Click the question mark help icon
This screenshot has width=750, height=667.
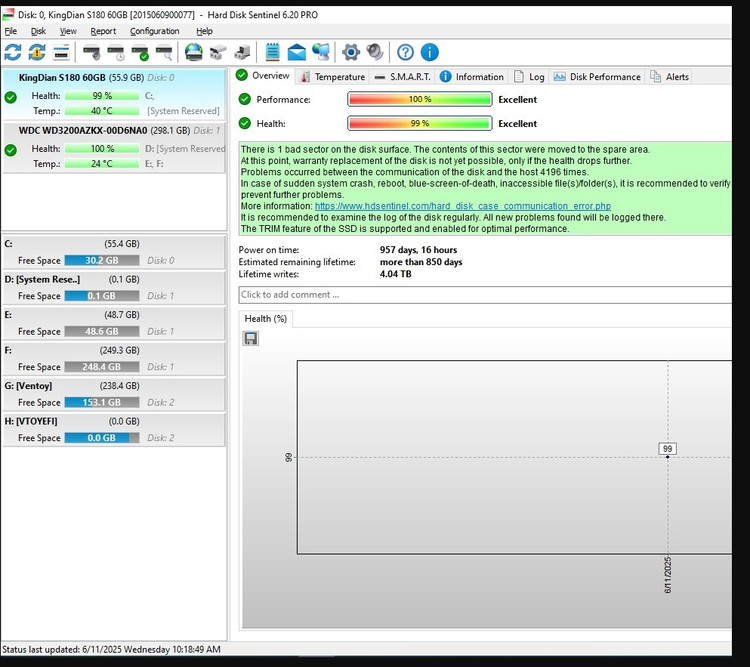(405, 52)
